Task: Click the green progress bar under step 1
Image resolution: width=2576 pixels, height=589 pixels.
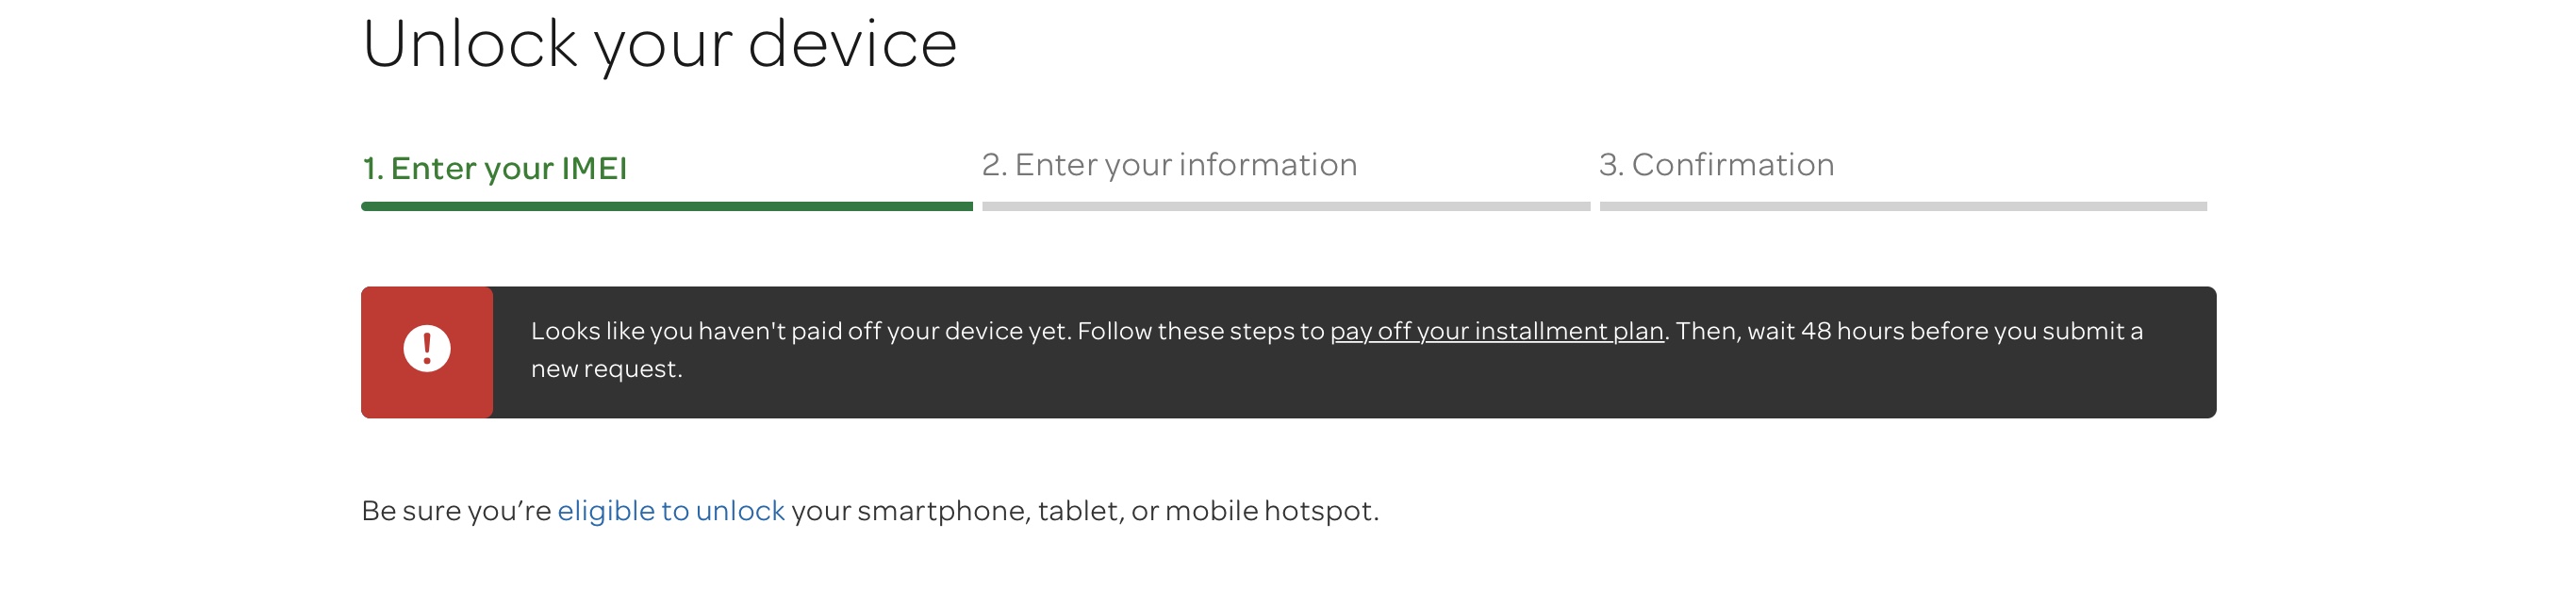Action: 666,206
